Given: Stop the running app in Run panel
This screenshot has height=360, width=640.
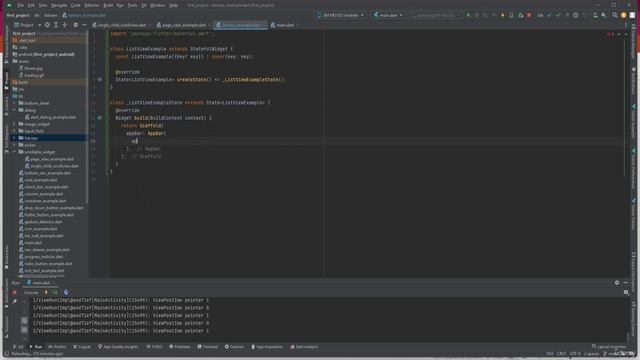Looking at the screenshot, I should coord(14,292).
